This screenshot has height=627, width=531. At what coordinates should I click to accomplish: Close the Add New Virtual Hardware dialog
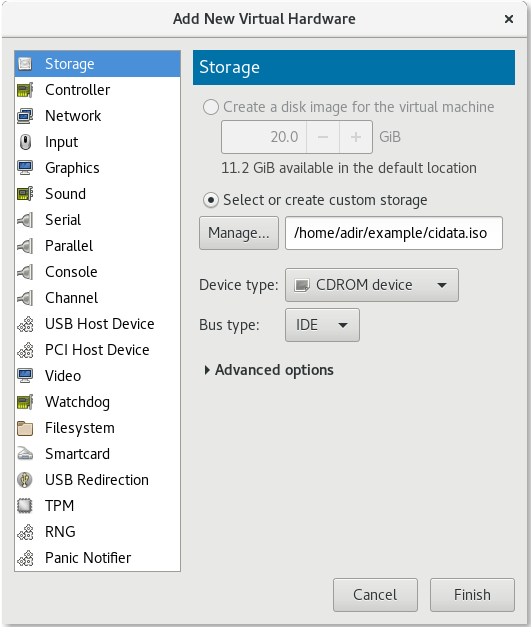(509, 19)
